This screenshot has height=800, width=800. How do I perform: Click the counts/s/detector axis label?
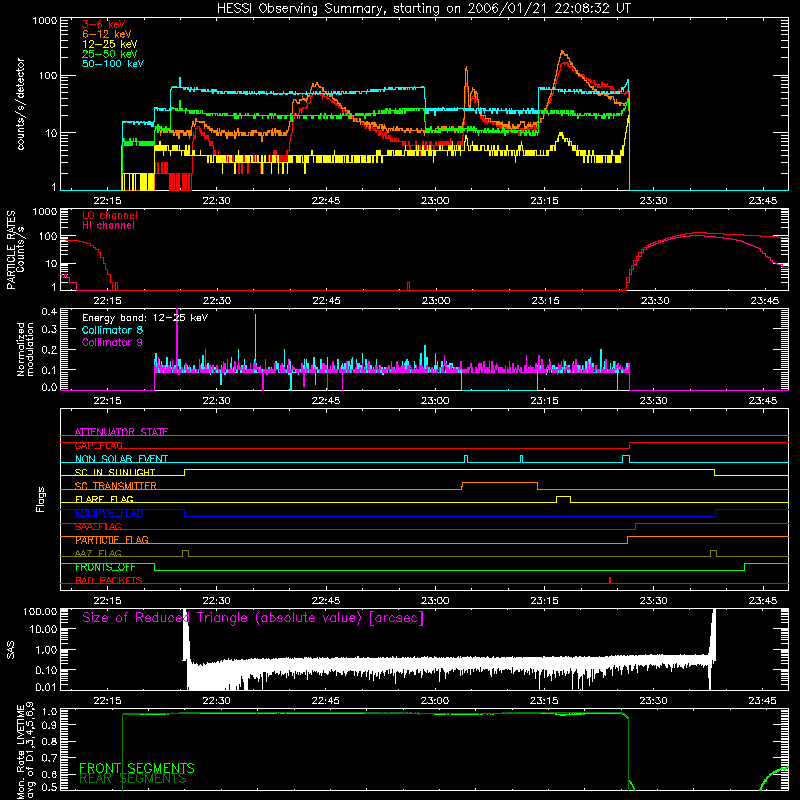(x=21, y=104)
